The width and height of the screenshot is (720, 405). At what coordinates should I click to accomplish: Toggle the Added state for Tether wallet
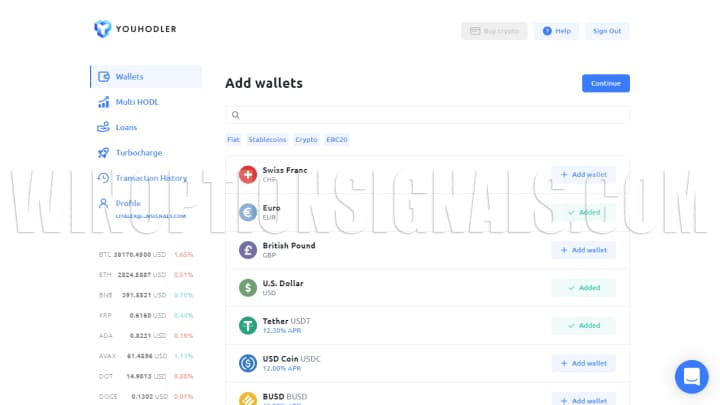point(583,325)
